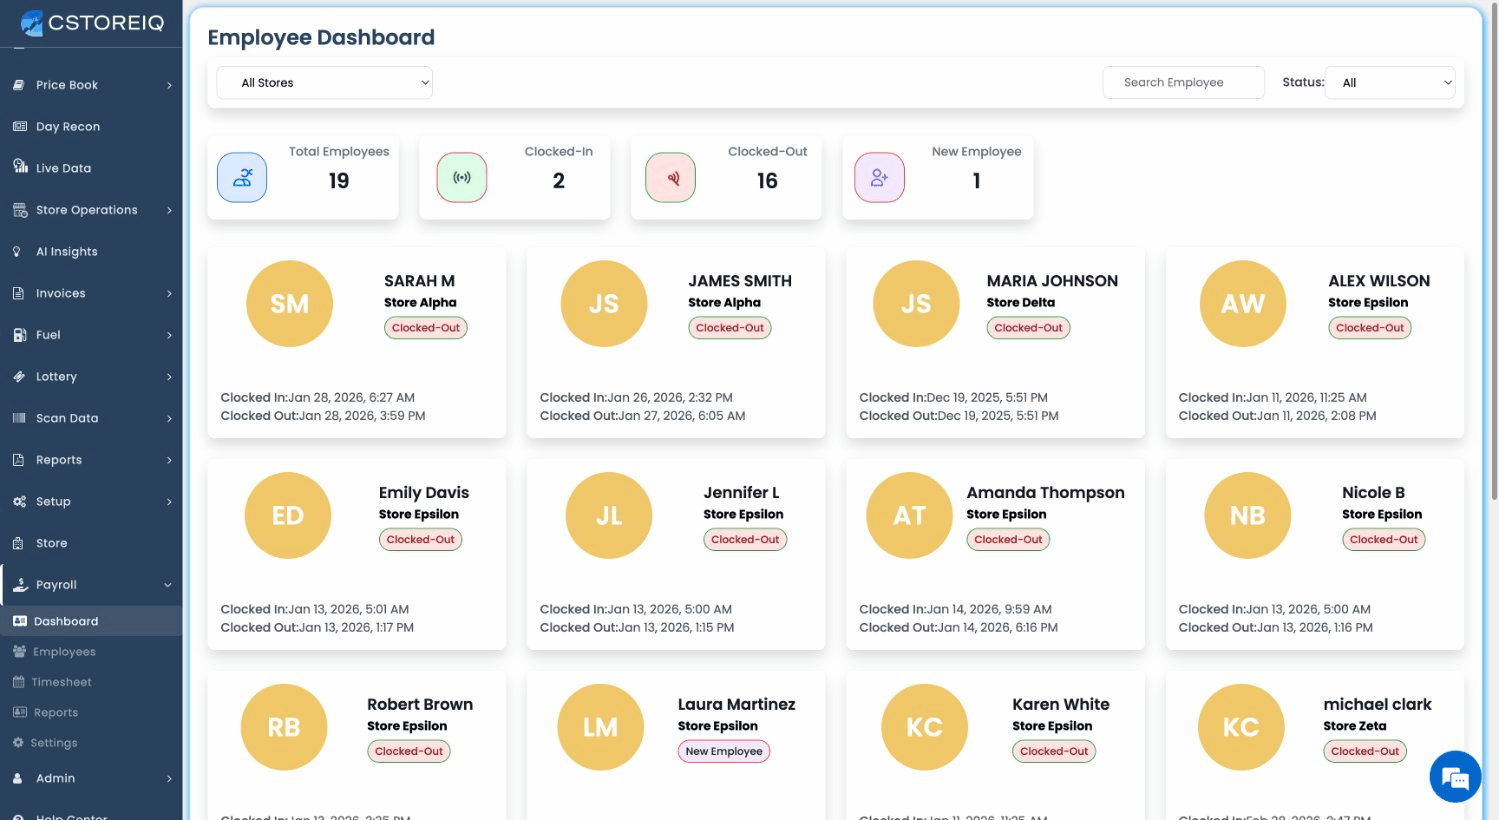Click the CStoreIQ logo

92,23
